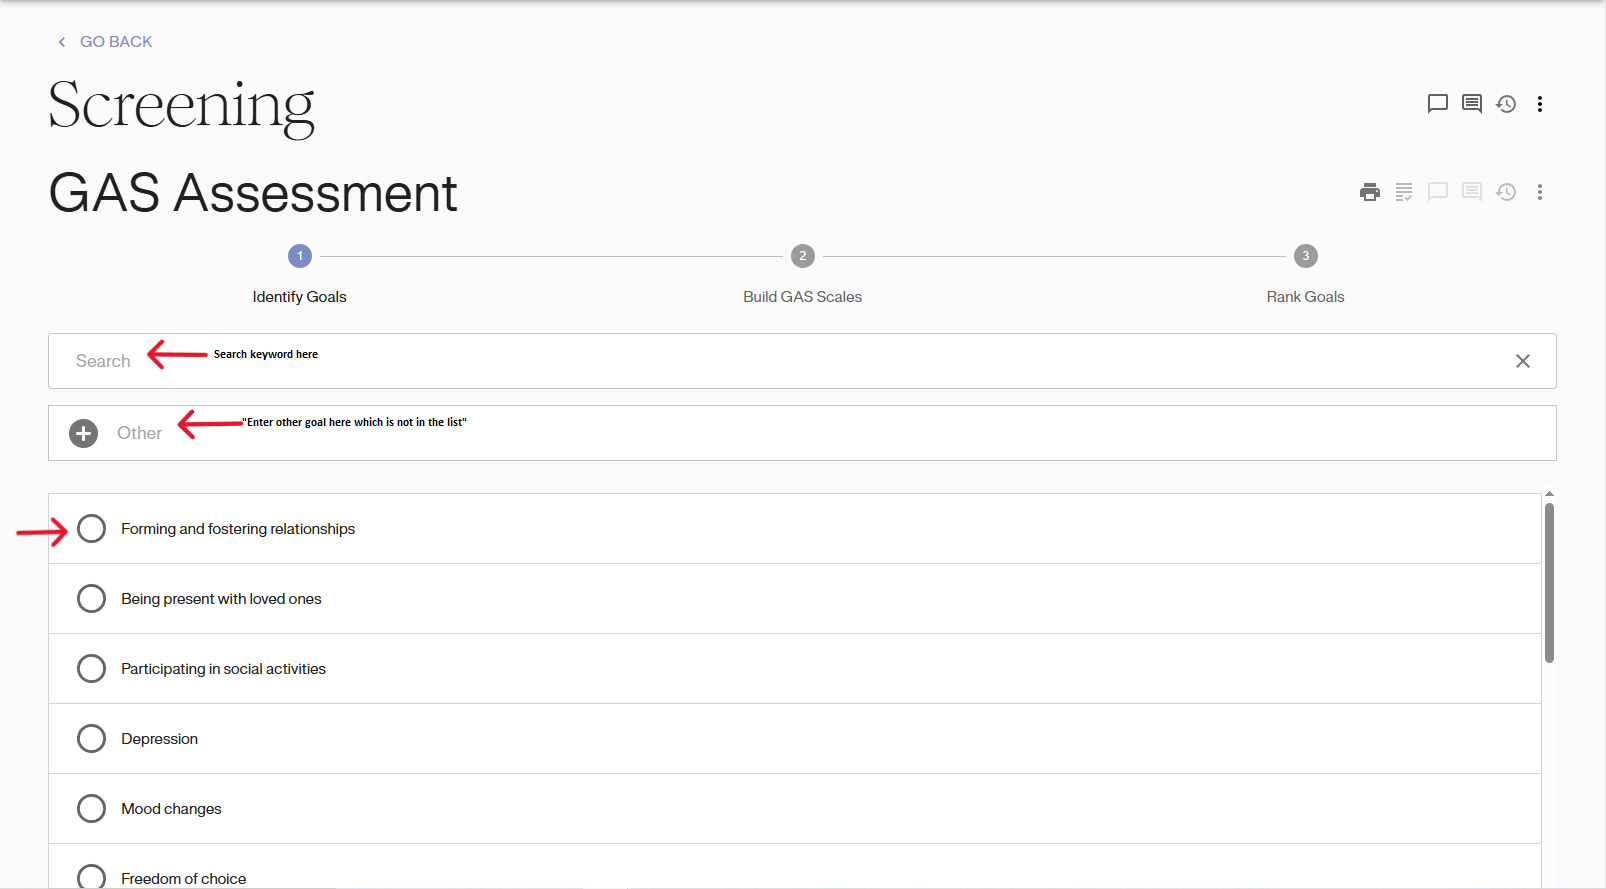
Task: Open history icon in Screening header
Action: point(1505,104)
